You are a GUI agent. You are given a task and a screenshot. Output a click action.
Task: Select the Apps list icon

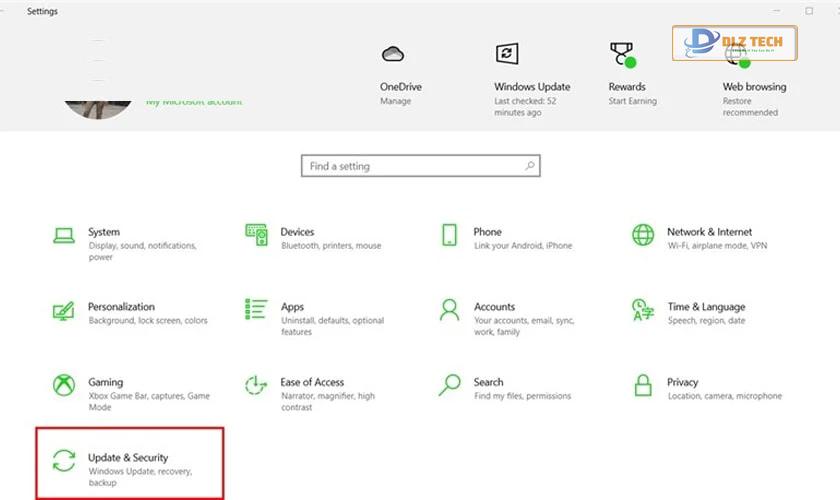click(256, 309)
